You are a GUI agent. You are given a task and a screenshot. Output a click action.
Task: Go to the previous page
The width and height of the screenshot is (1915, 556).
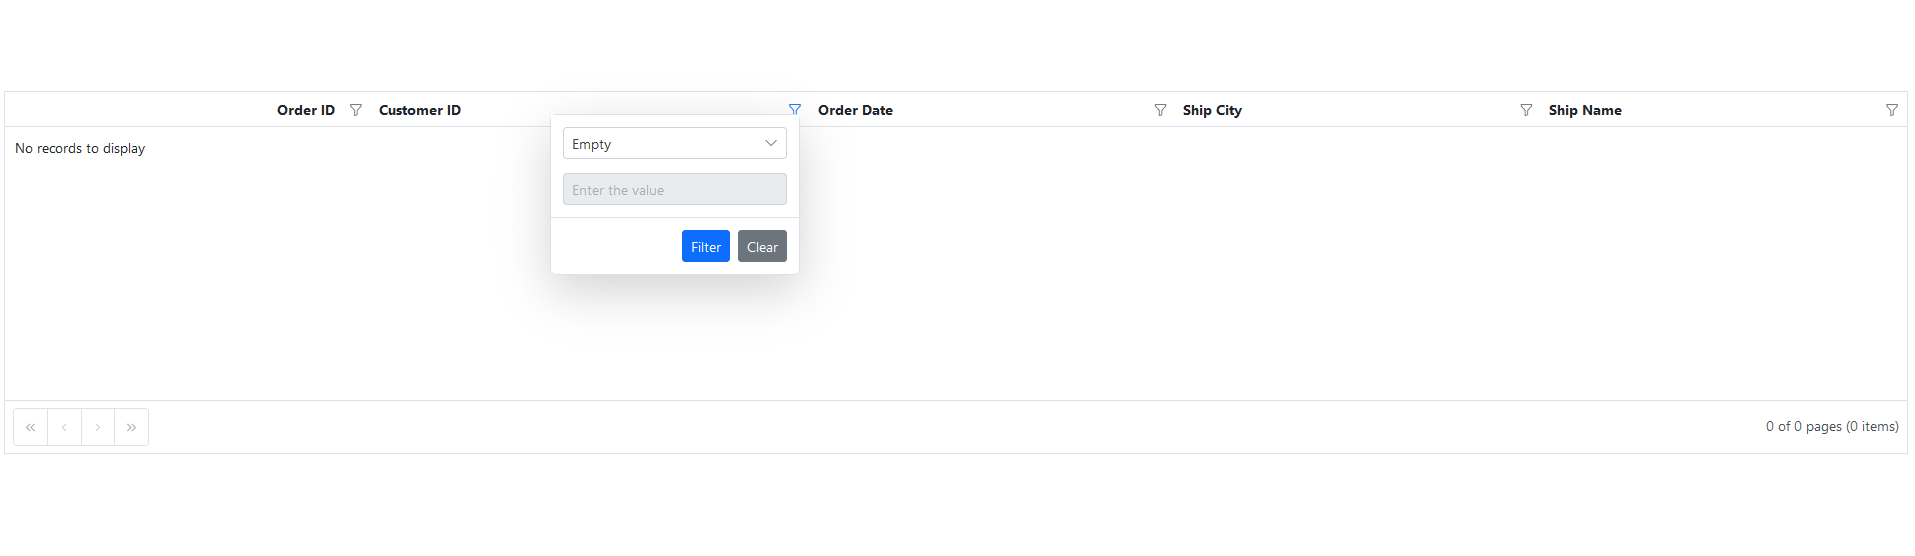point(65,427)
